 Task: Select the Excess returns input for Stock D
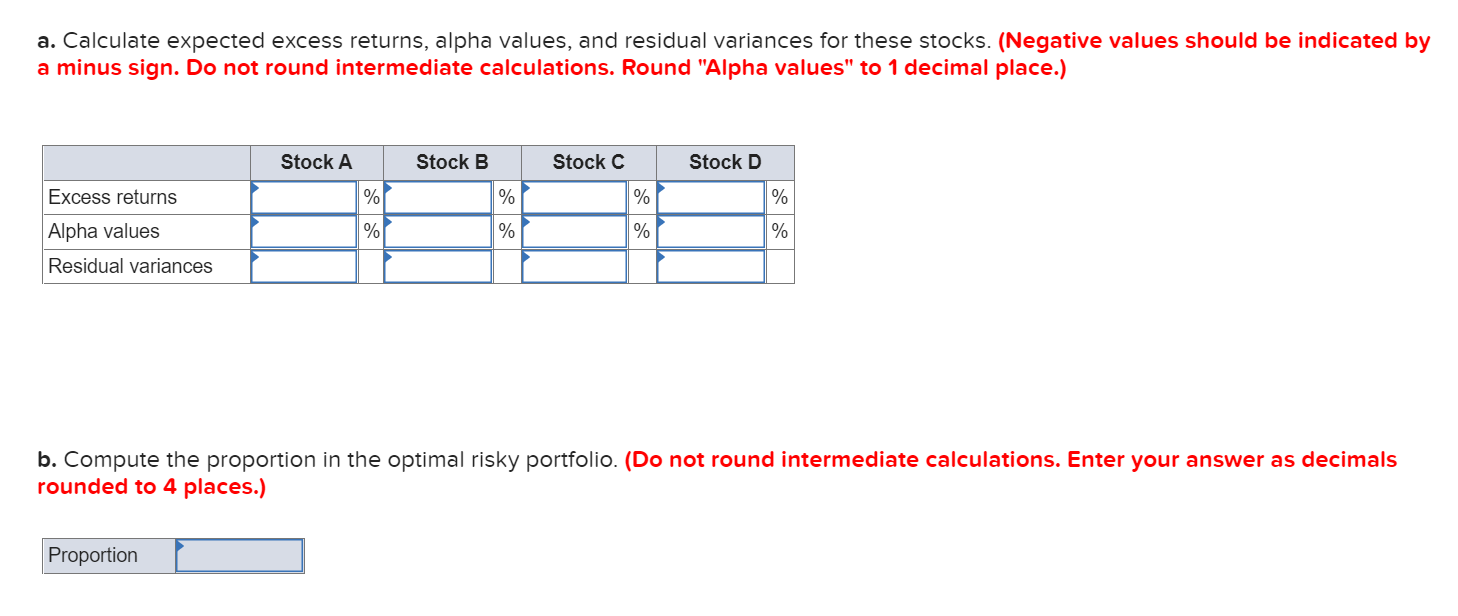710,197
